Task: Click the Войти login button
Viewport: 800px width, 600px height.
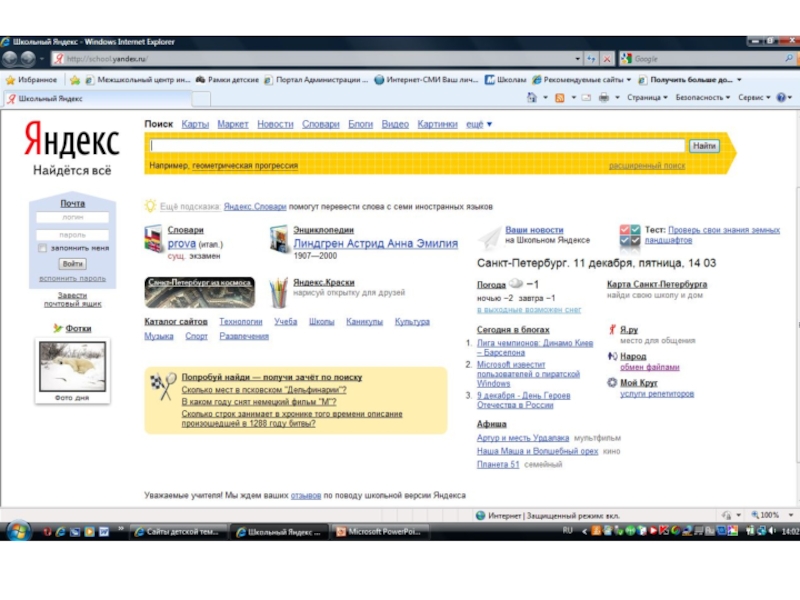Action: (x=72, y=264)
